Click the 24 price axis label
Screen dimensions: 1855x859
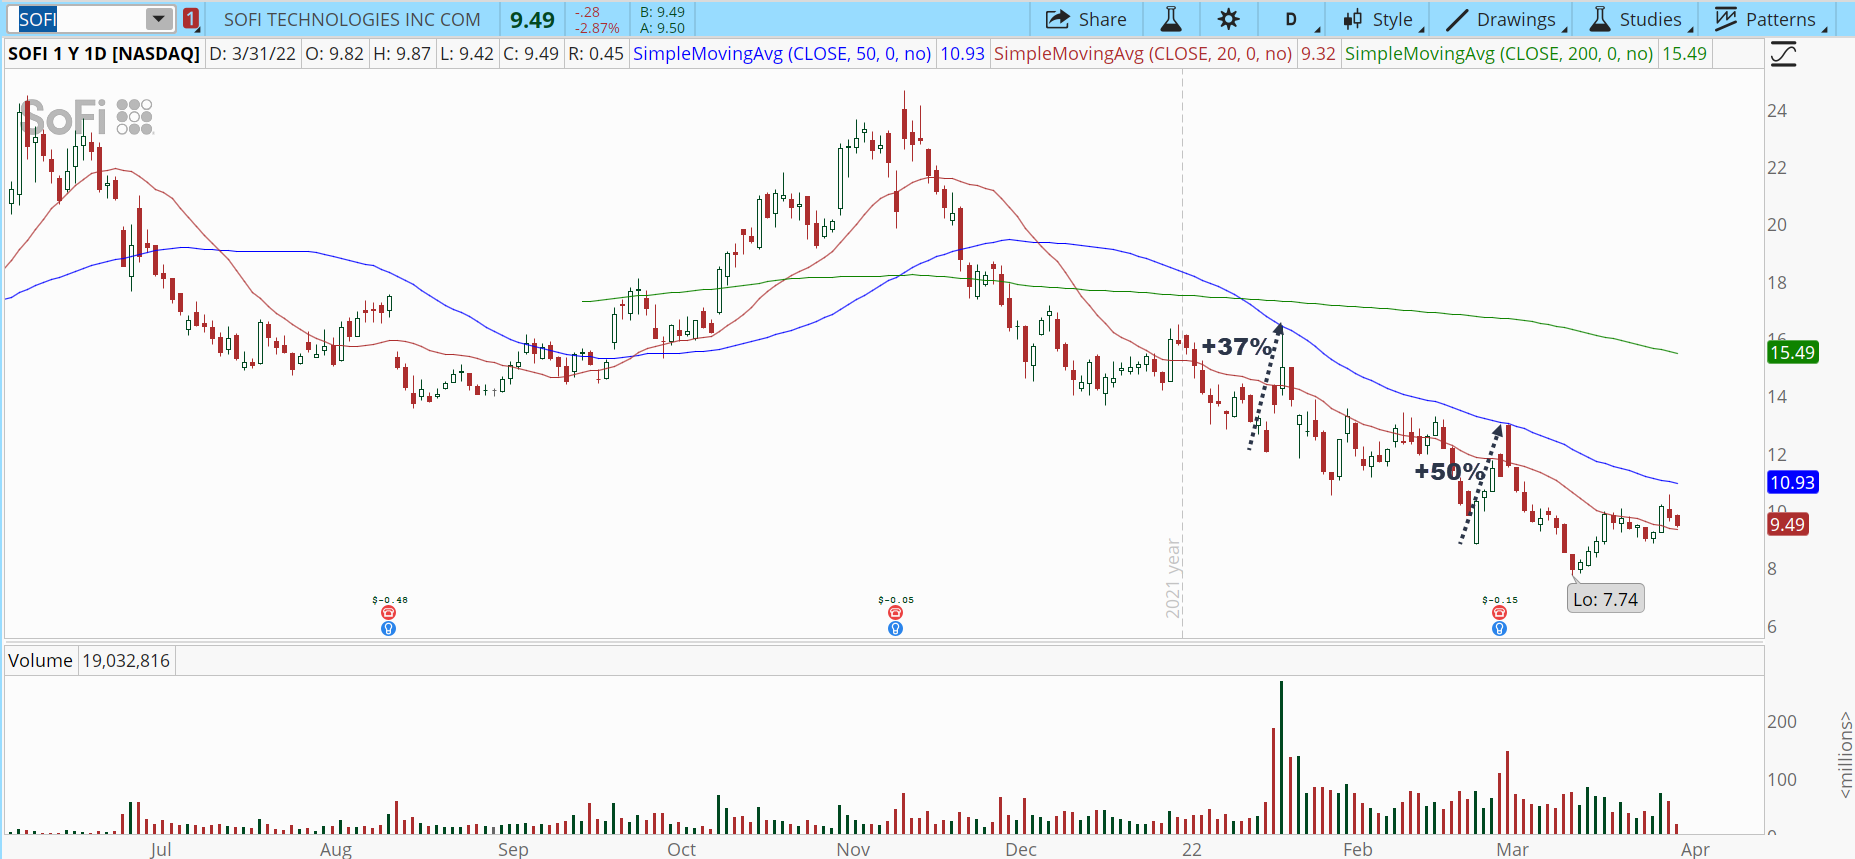(1777, 111)
